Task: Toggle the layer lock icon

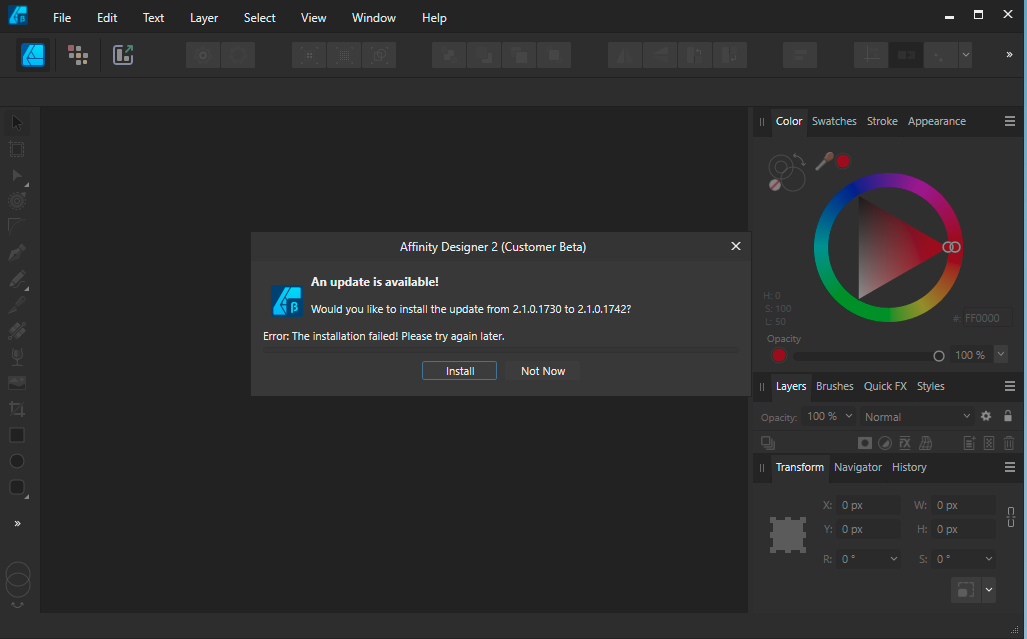Action: (x=1008, y=416)
